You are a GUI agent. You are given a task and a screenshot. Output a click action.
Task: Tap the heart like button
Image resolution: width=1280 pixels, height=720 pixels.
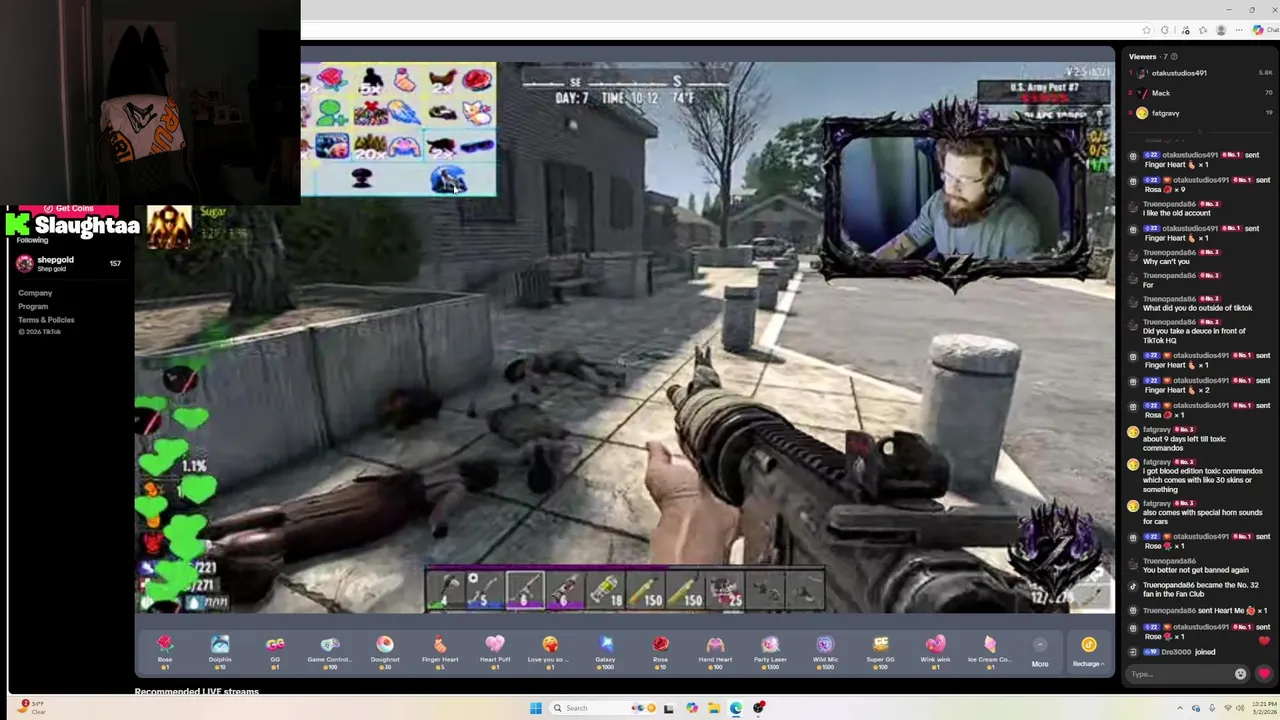click(x=1264, y=674)
